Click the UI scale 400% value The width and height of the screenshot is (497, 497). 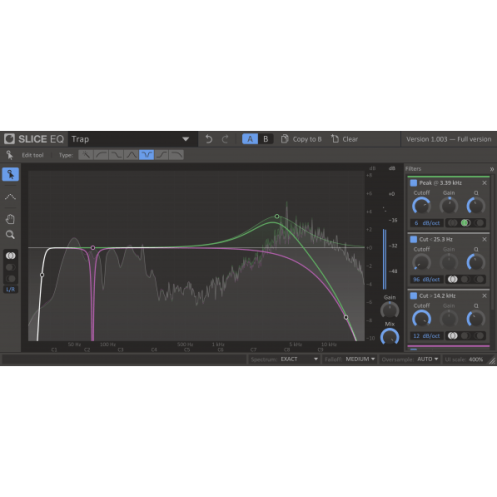pos(476,359)
